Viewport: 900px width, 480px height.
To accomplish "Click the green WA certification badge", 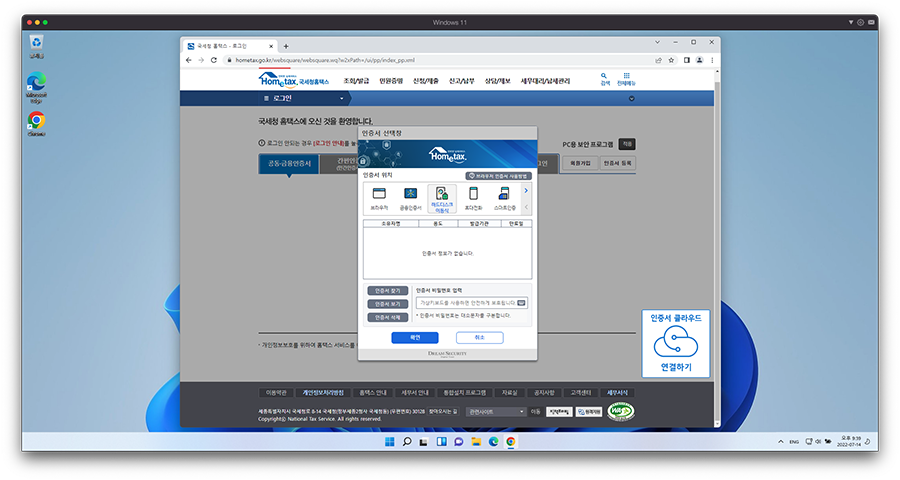I will [x=620, y=411].
